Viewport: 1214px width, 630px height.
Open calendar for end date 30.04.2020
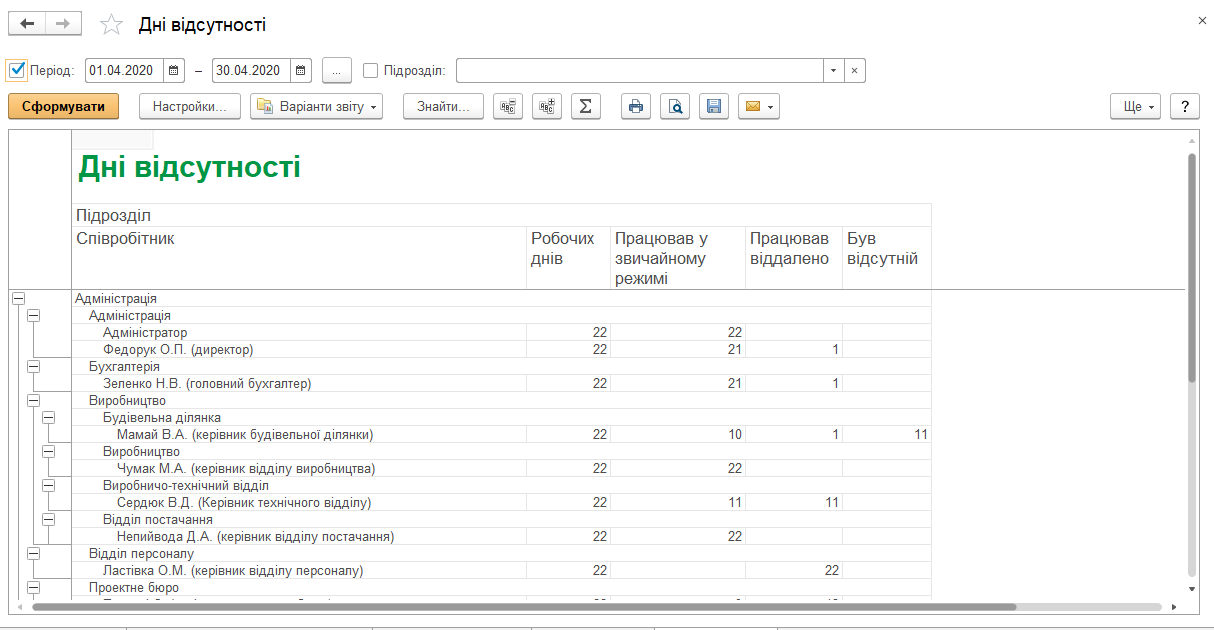pyautogui.click(x=301, y=71)
